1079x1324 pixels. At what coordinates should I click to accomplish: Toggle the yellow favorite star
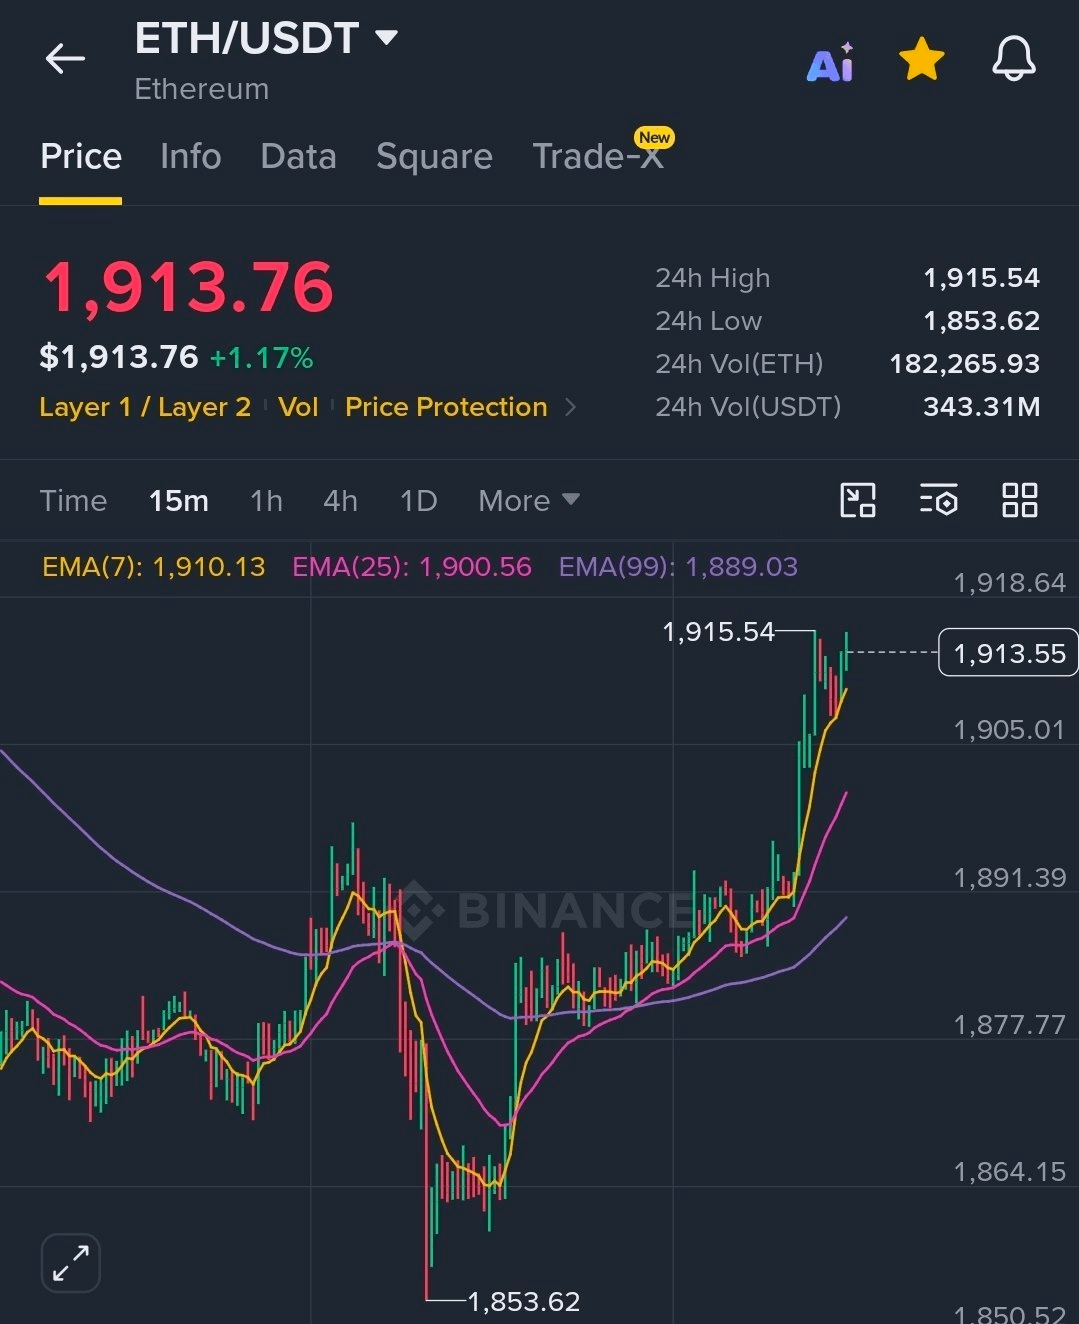921,59
